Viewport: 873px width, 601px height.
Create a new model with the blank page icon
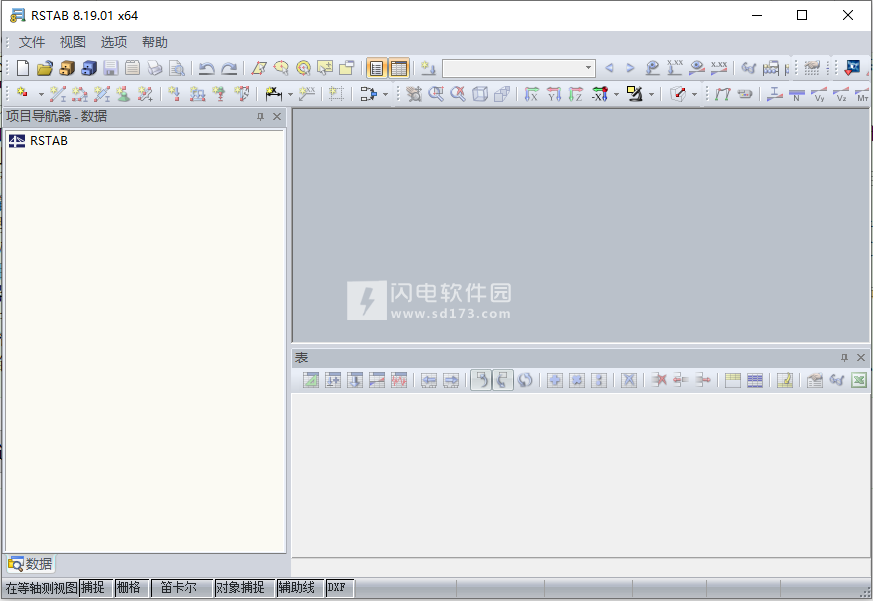point(23,68)
